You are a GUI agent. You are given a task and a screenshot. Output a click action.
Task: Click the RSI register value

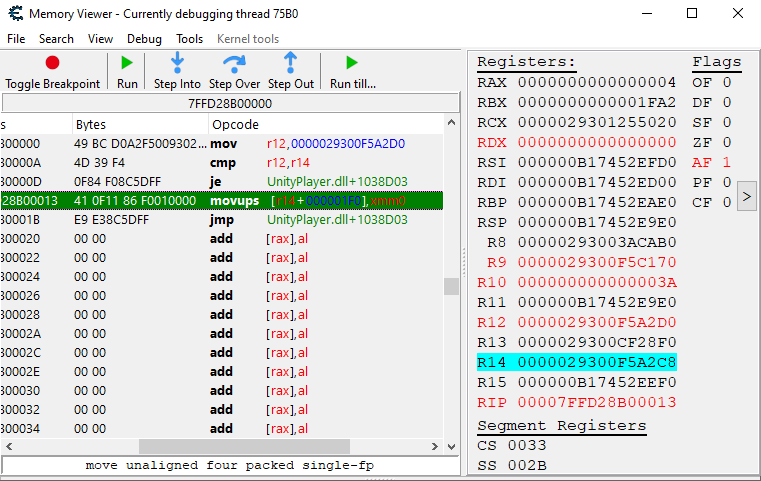click(596, 162)
